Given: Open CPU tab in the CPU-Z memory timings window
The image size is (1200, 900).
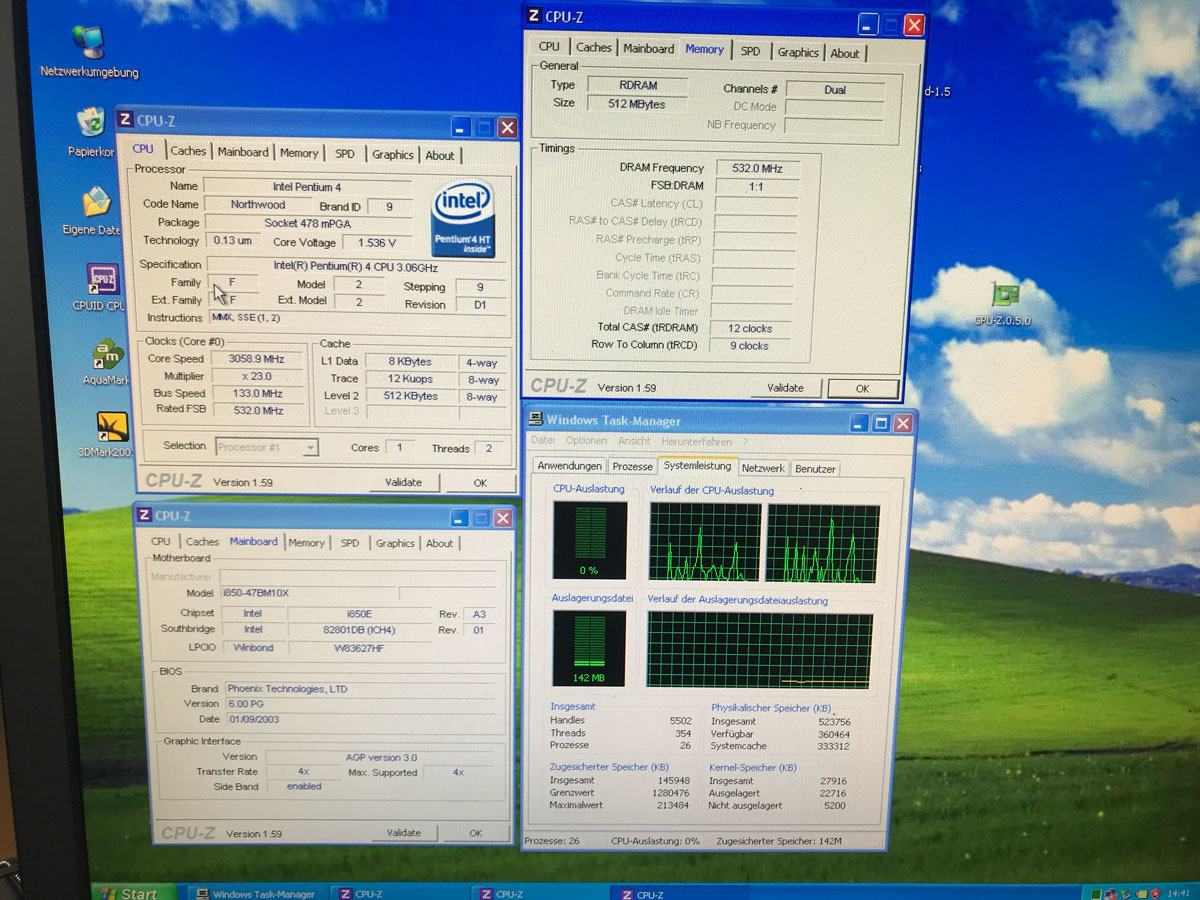Looking at the screenshot, I should (x=549, y=47).
